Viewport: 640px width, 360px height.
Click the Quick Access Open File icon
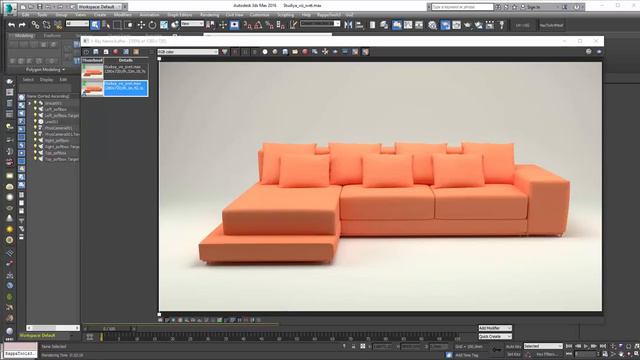pyautogui.click(x=31, y=7)
